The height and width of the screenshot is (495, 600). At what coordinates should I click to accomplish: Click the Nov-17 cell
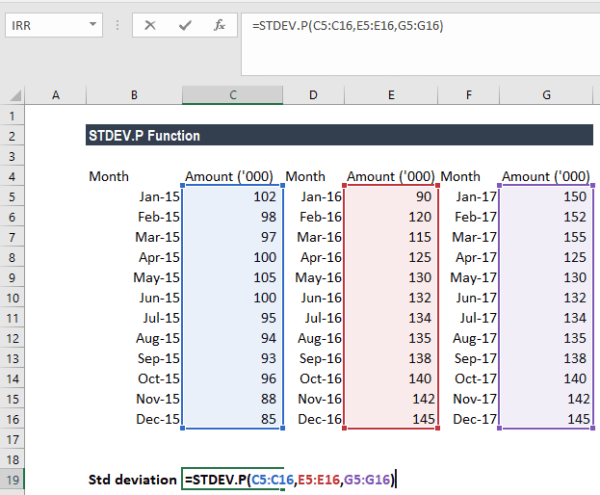pyautogui.click(x=469, y=399)
